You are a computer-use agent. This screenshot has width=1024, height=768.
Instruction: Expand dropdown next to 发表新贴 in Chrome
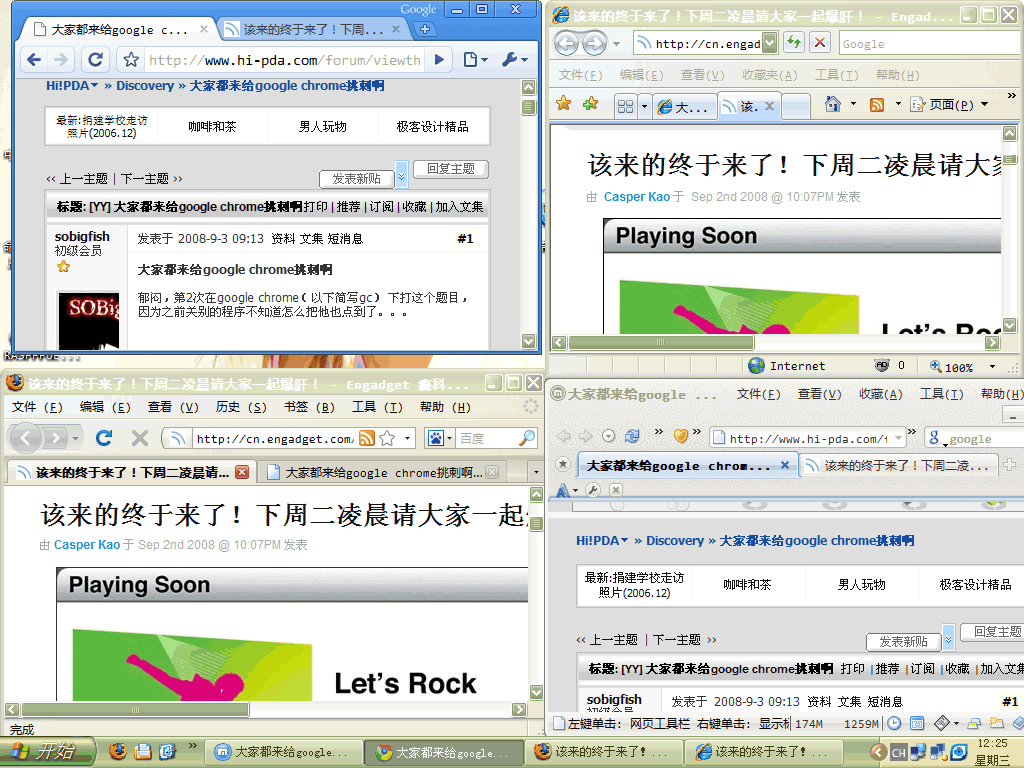tap(402, 174)
